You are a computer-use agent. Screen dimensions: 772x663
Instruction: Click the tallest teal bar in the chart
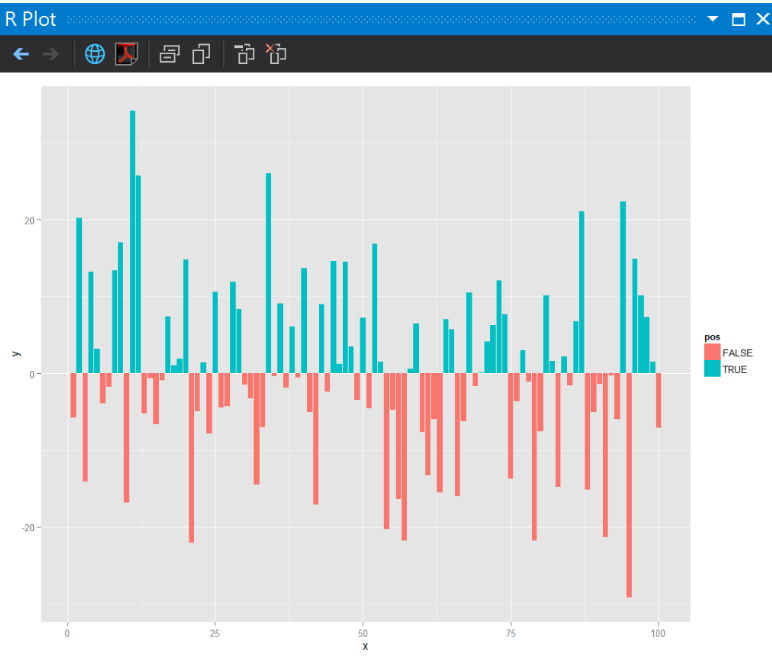(132, 242)
